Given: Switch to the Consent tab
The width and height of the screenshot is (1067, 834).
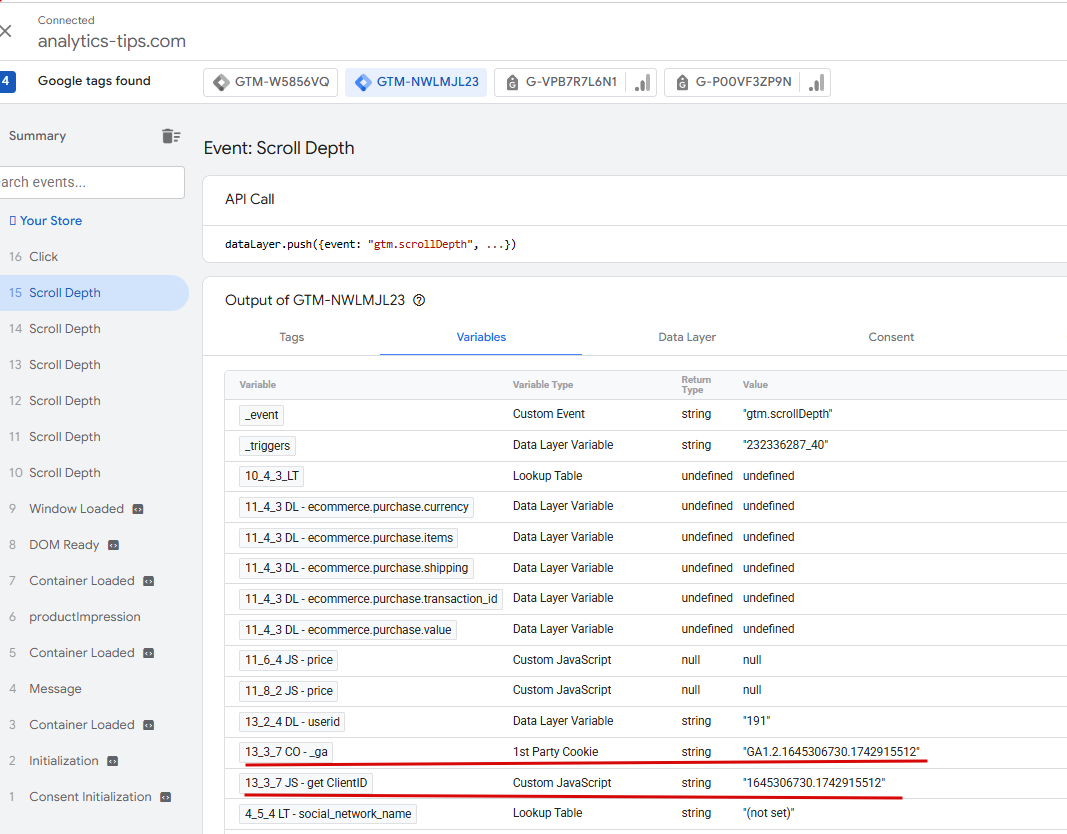Looking at the screenshot, I should point(891,337).
